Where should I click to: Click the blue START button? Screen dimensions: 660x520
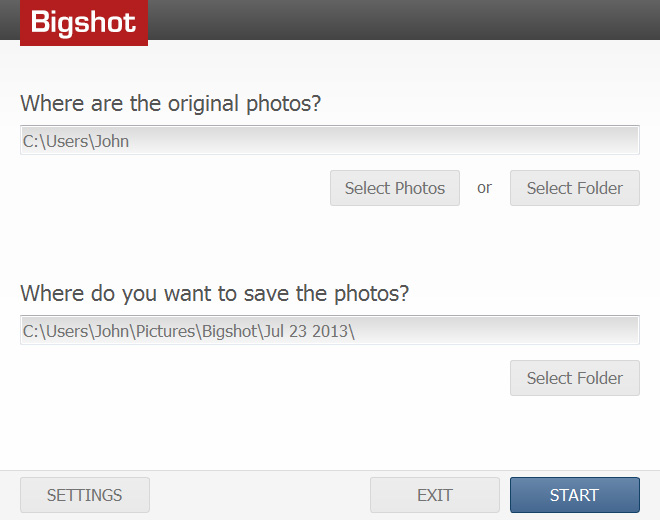[x=575, y=495]
